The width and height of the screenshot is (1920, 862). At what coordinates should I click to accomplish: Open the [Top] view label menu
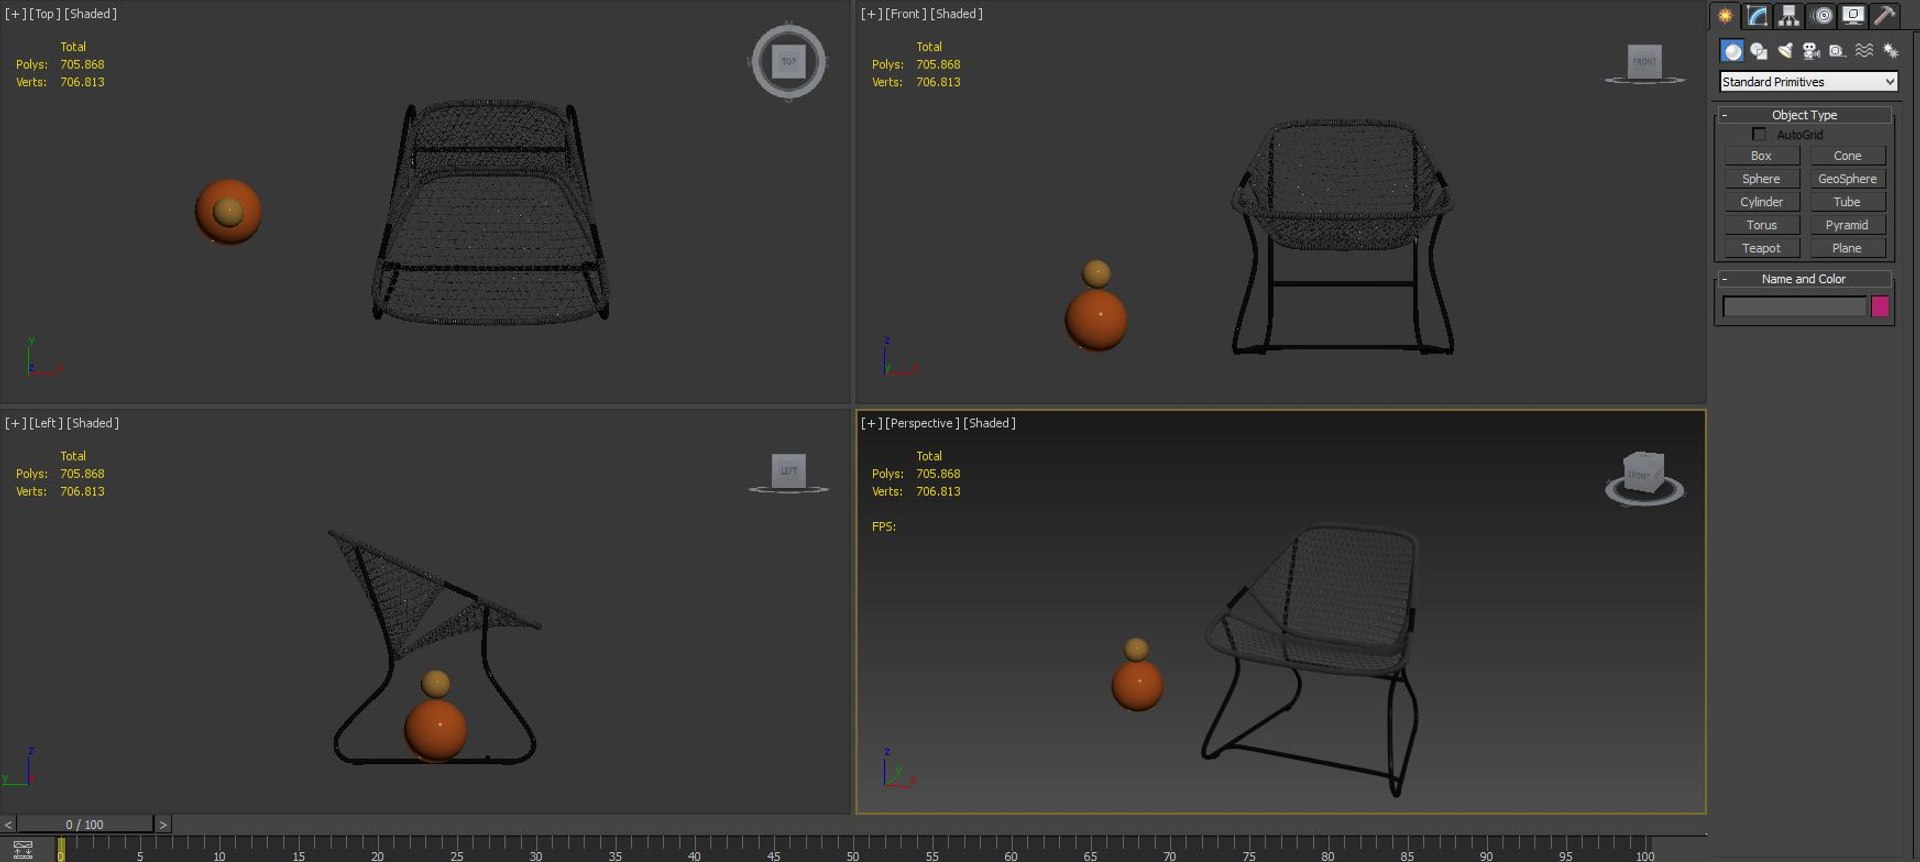tap(44, 14)
